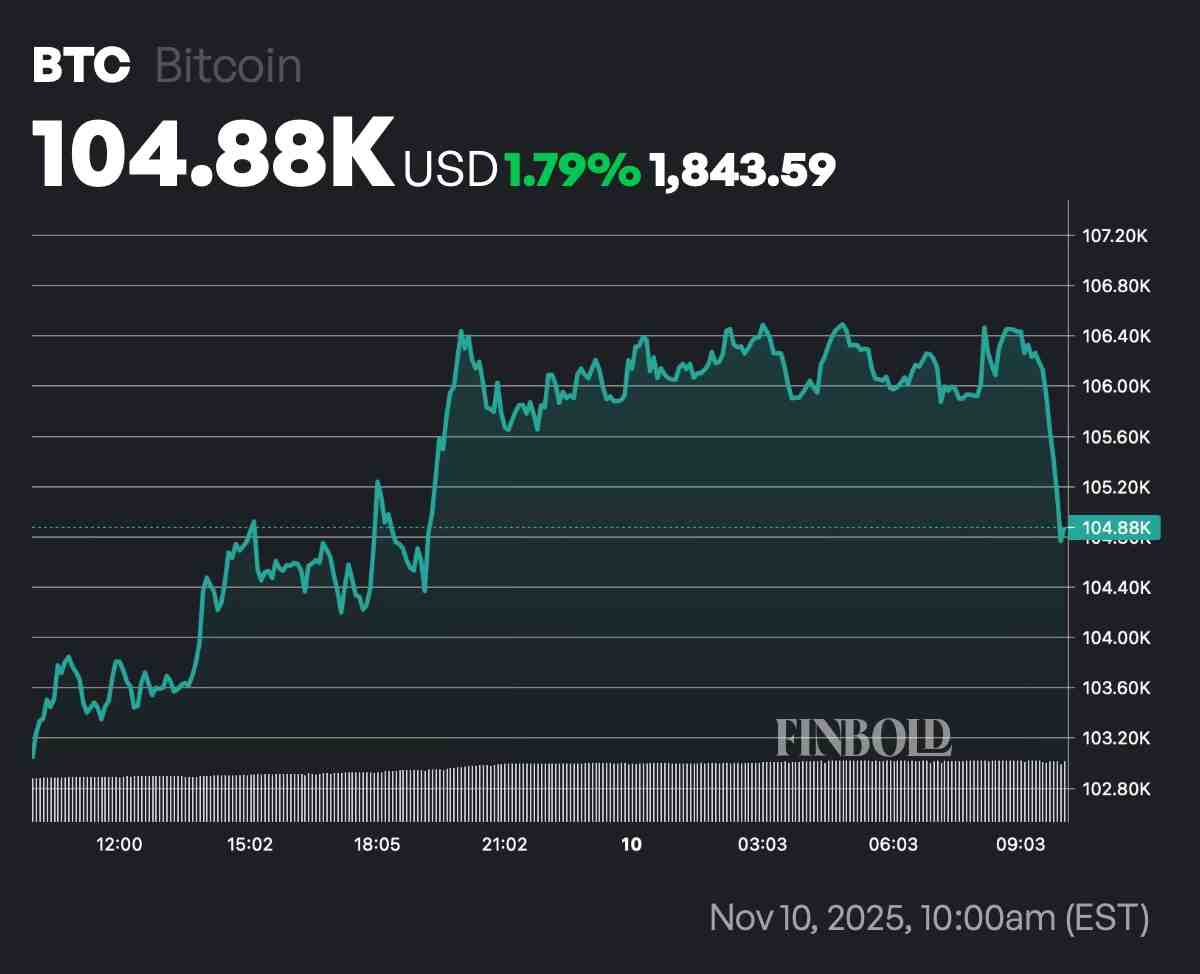Select the Bitcoin name label

(x=228, y=66)
